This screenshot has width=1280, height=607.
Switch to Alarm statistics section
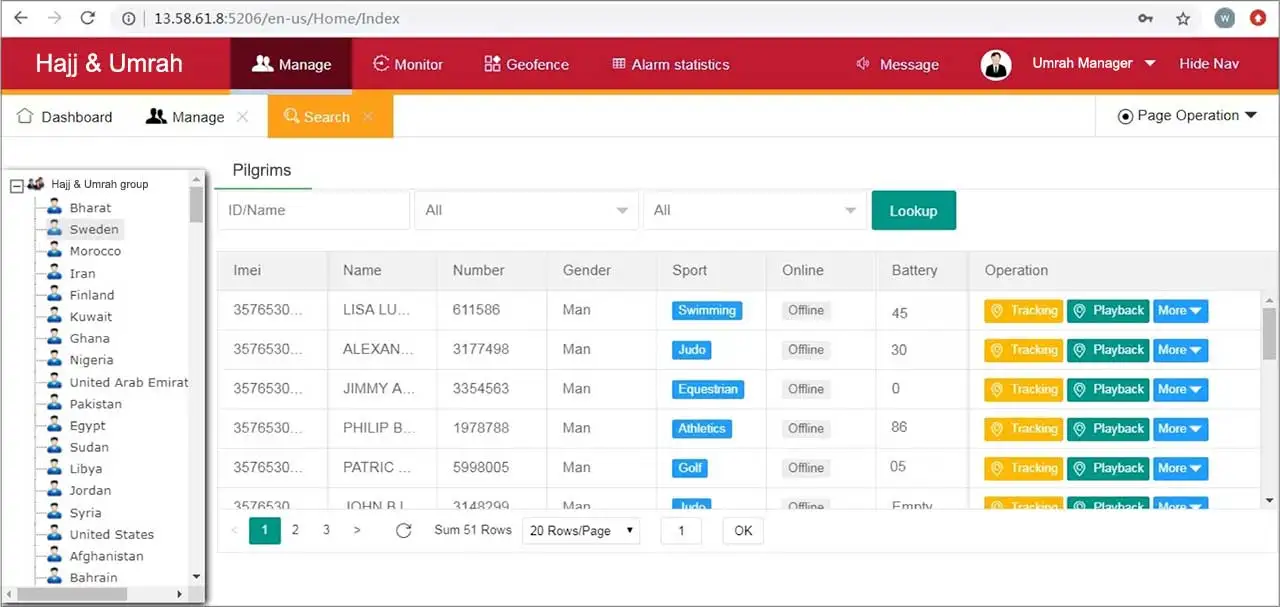click(670, 64)
